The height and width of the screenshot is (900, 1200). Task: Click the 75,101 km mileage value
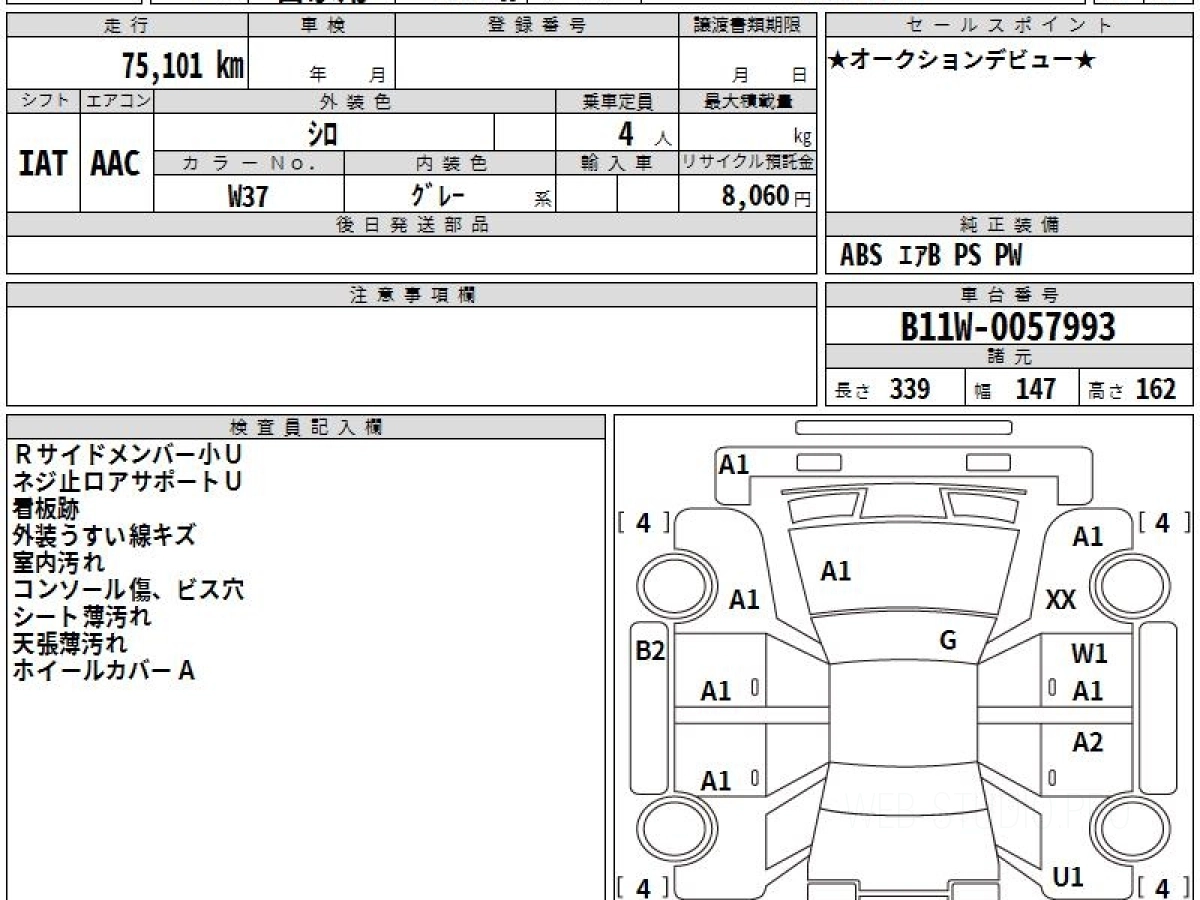coord(183,66)
